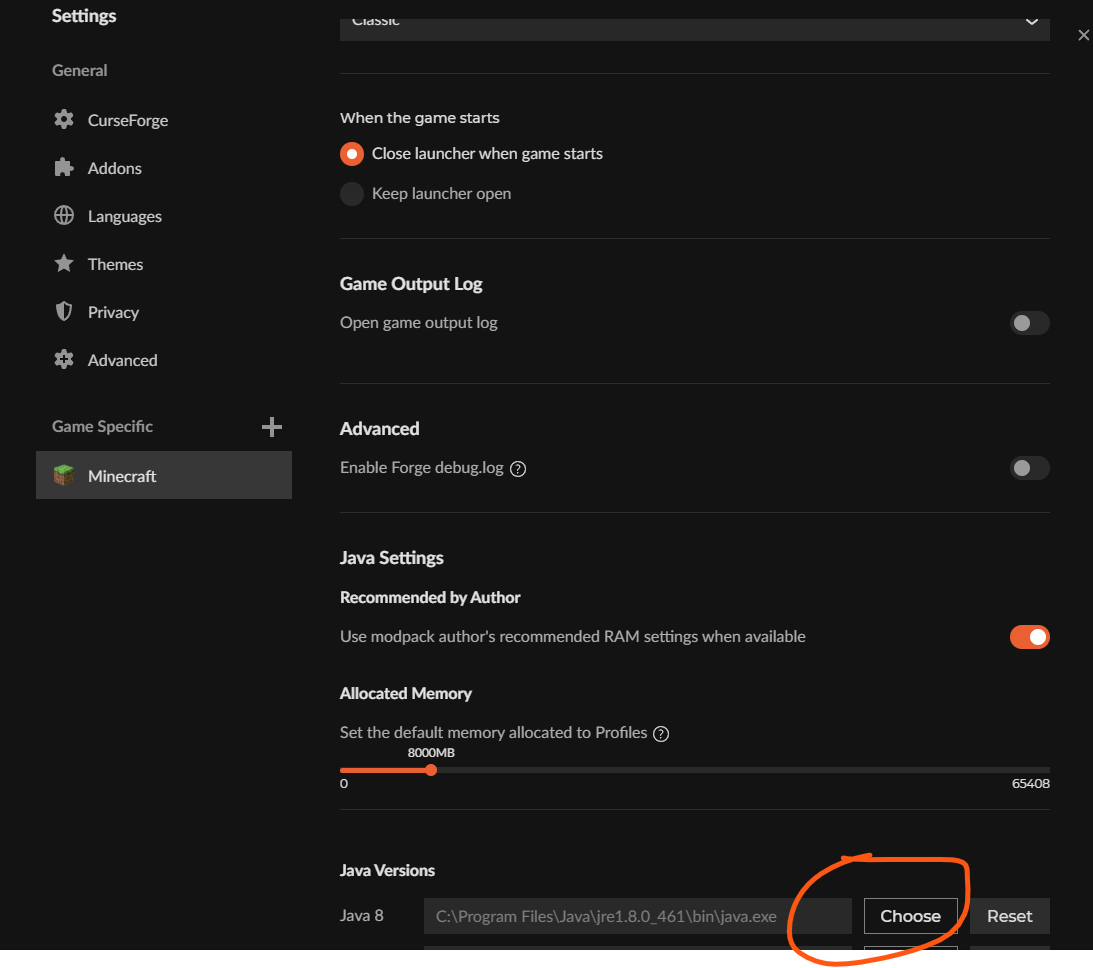This screenshot has width=1093, height=968.
Task: Add a game with the plus icon
Action: (x=271, y=427)
